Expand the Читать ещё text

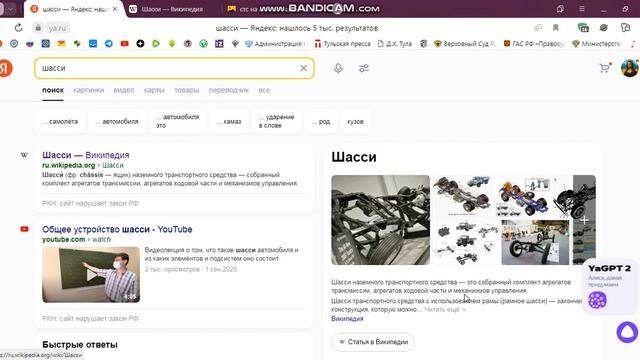(445, 309)
